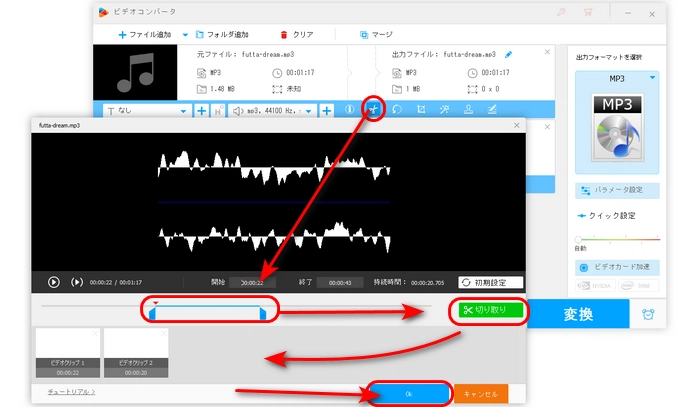Toggle ビデオカード加速 option
Screen dimensions: 700x407
point(617,267)
